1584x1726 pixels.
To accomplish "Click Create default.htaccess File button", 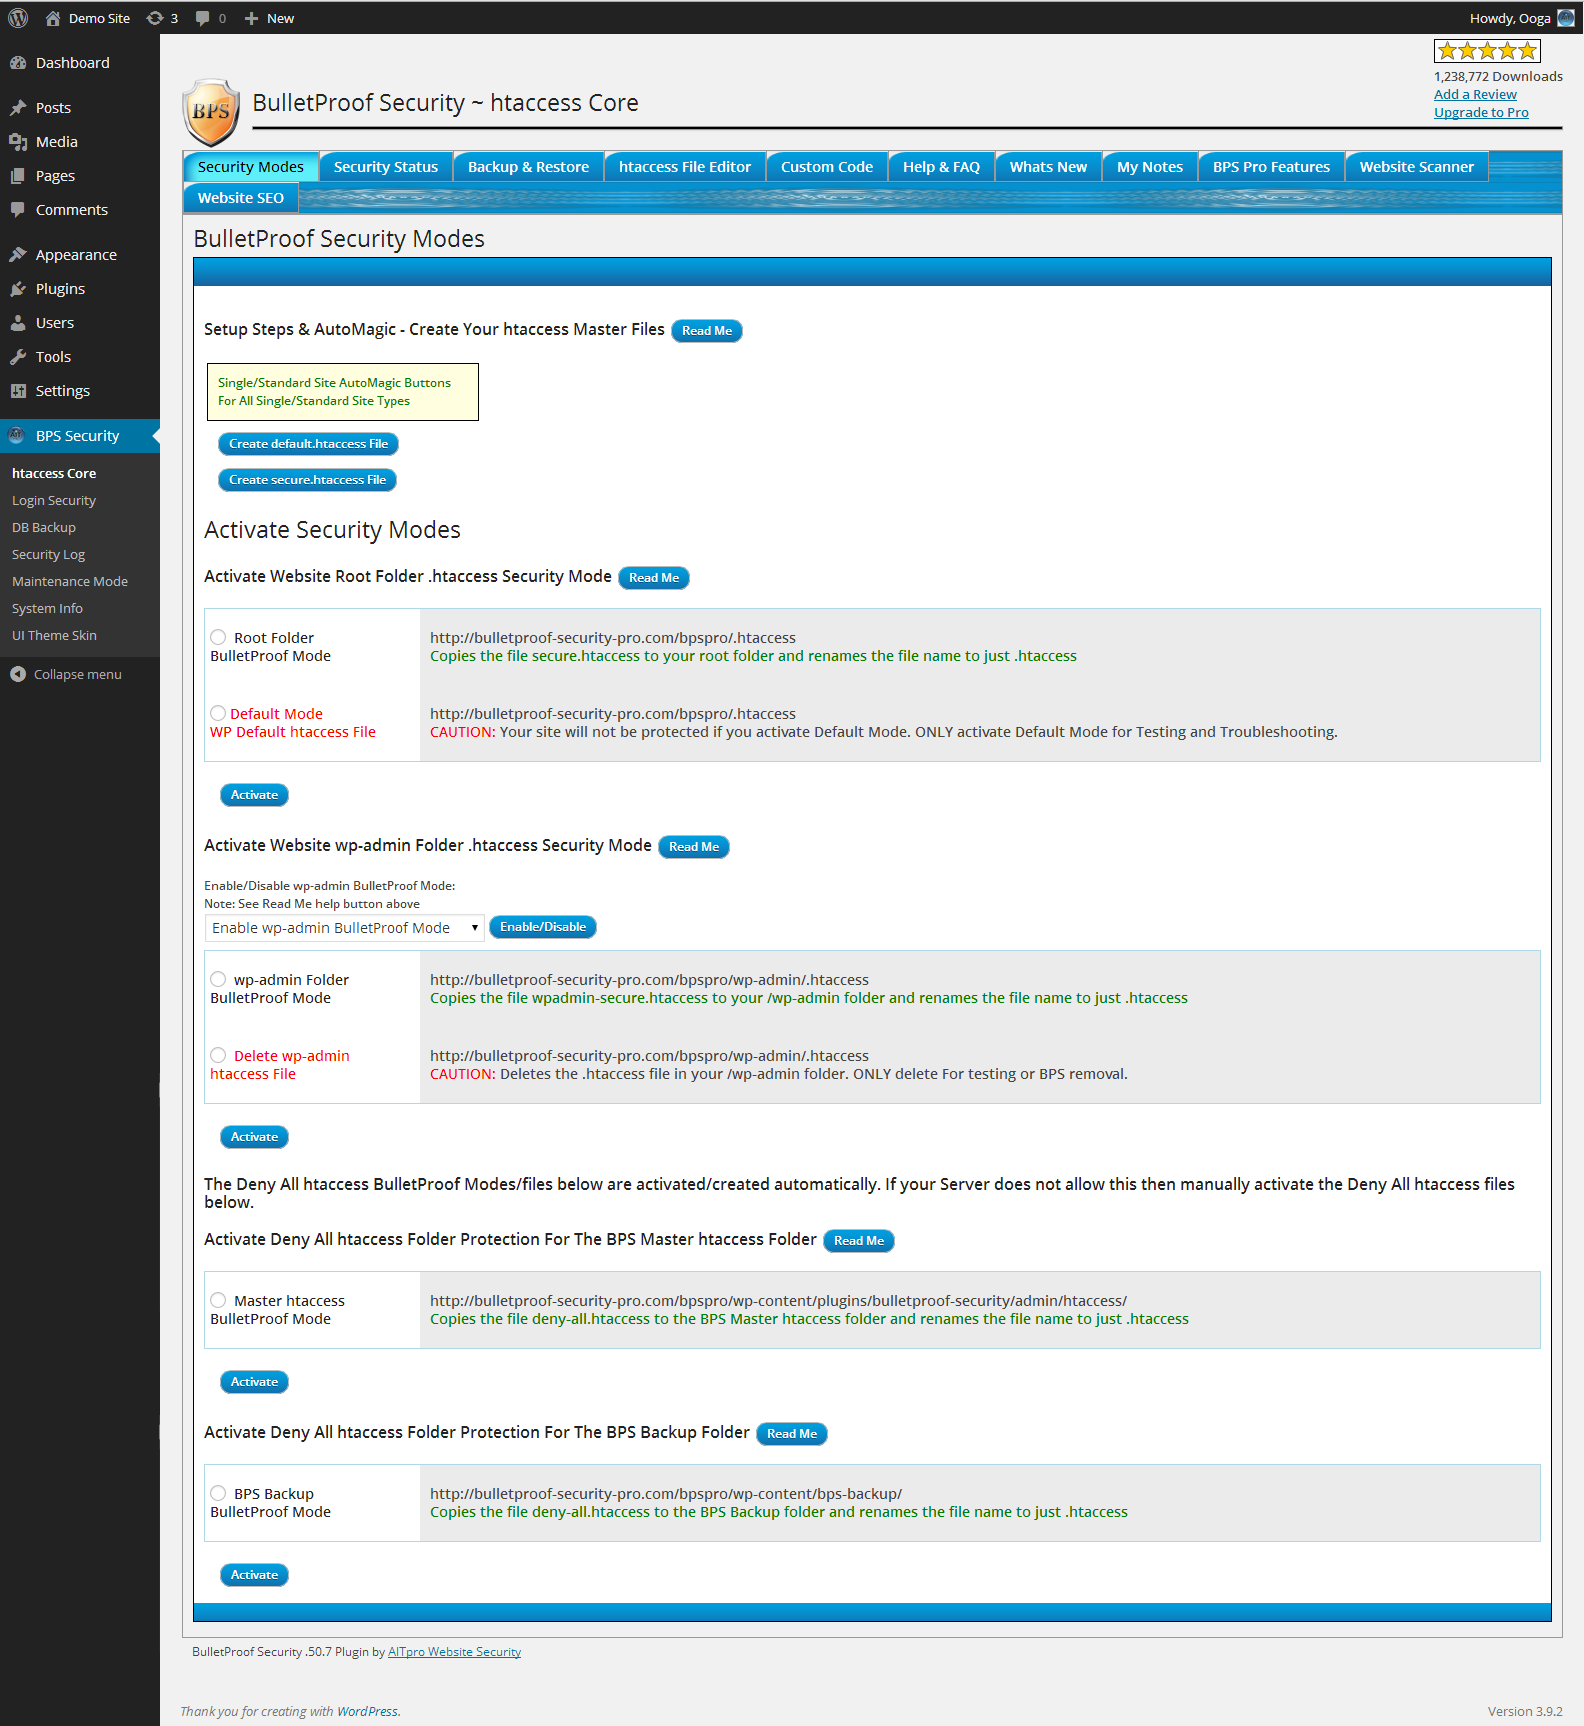I will [308, 444].
